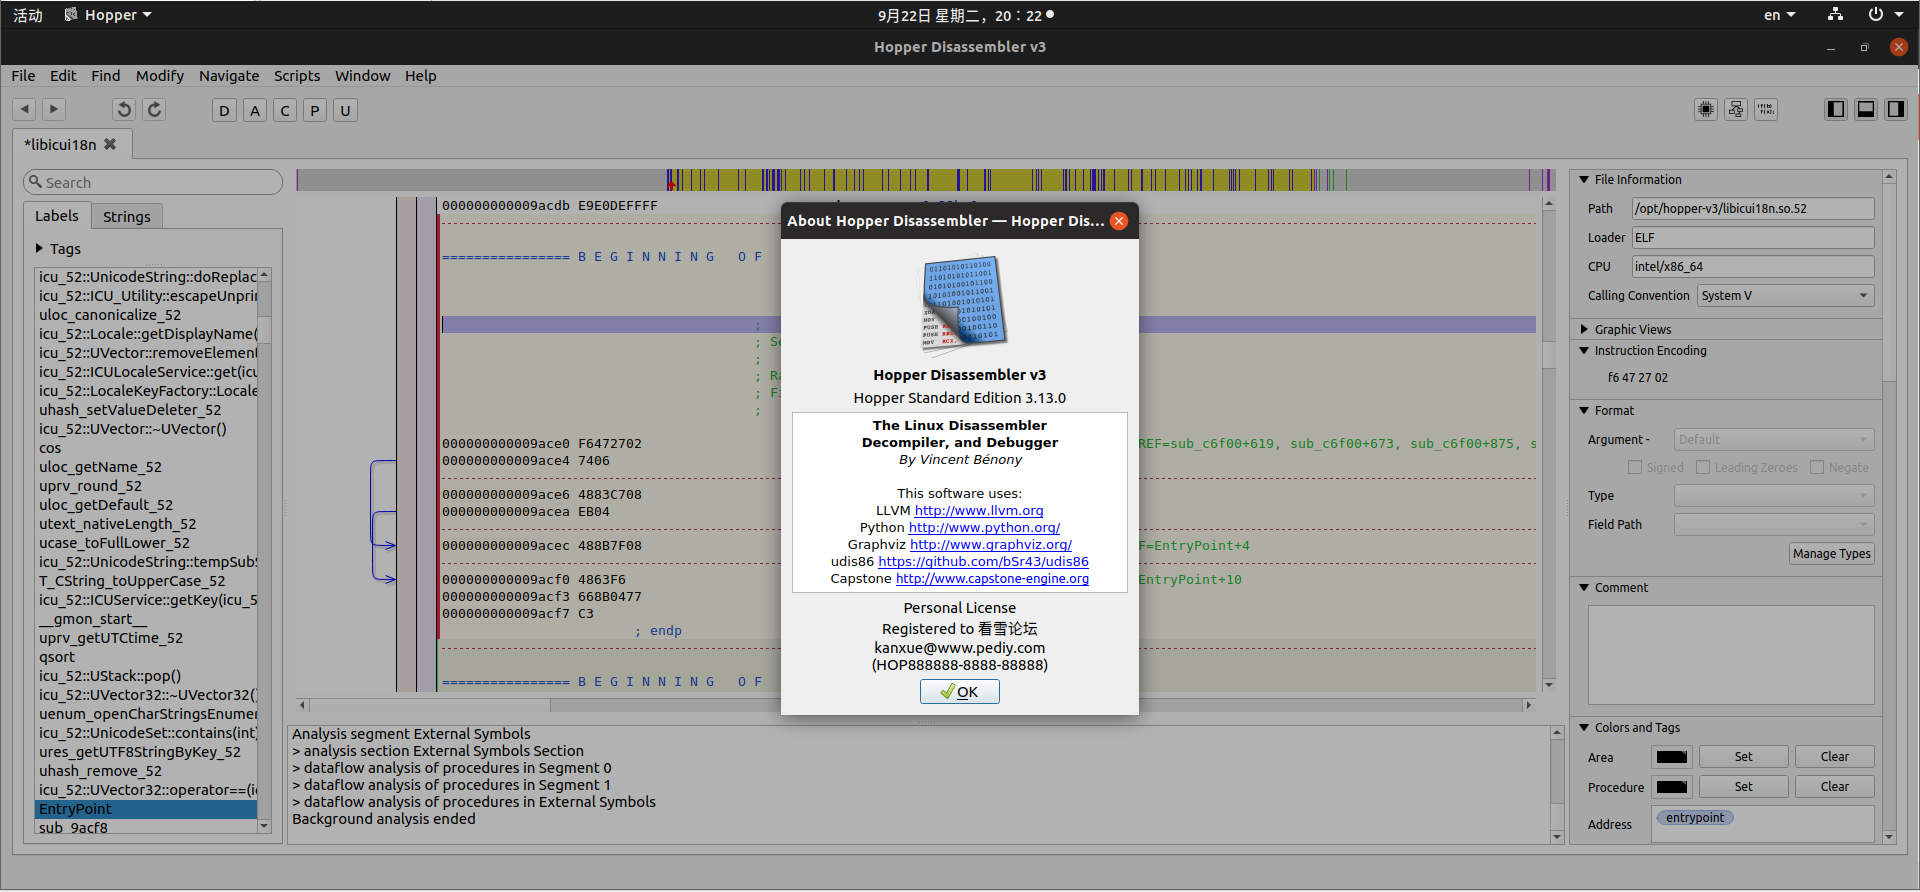This screenshot has width=1920, height=892.
Task: Click OK in the About dialog
Action: click(960, 692)
